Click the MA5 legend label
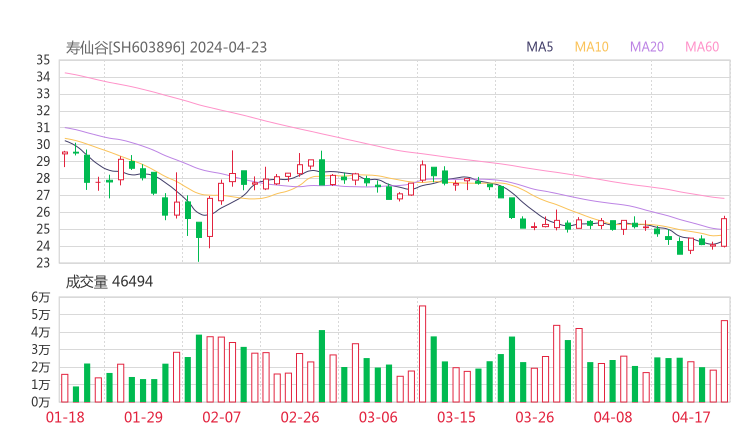This screenshot has height=440, width=740. 539,47
